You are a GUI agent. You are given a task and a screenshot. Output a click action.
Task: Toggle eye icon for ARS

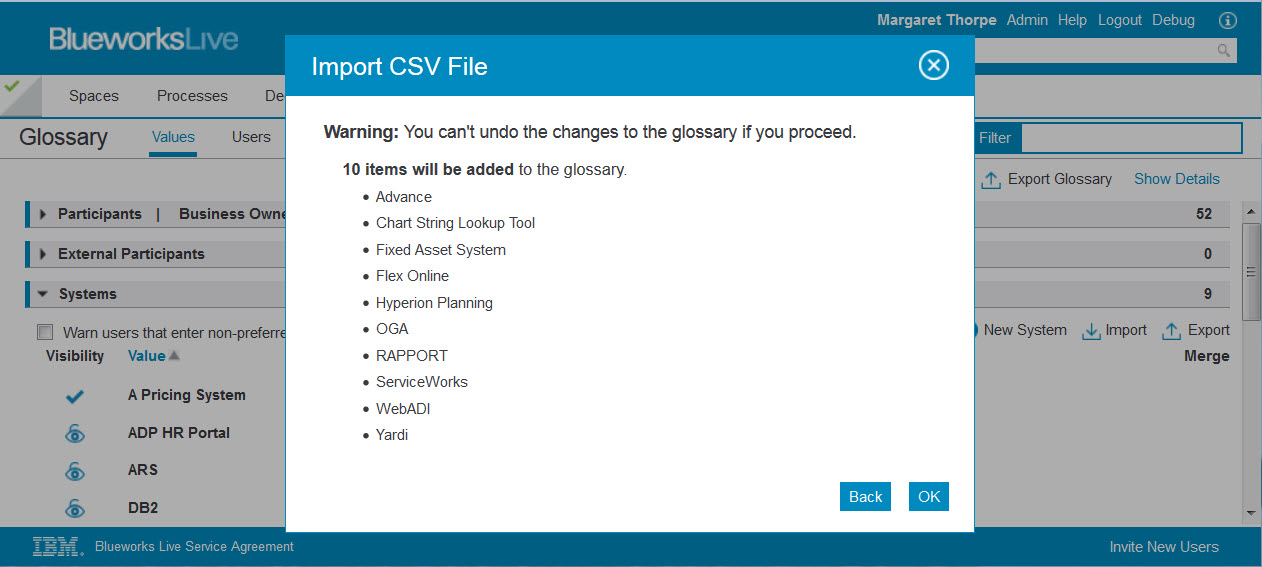(x=75, y=471)
